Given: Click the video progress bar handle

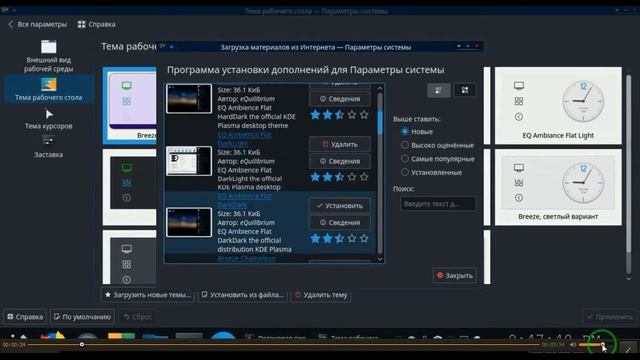Looking at the screenshot, I should tap(82, 345).
